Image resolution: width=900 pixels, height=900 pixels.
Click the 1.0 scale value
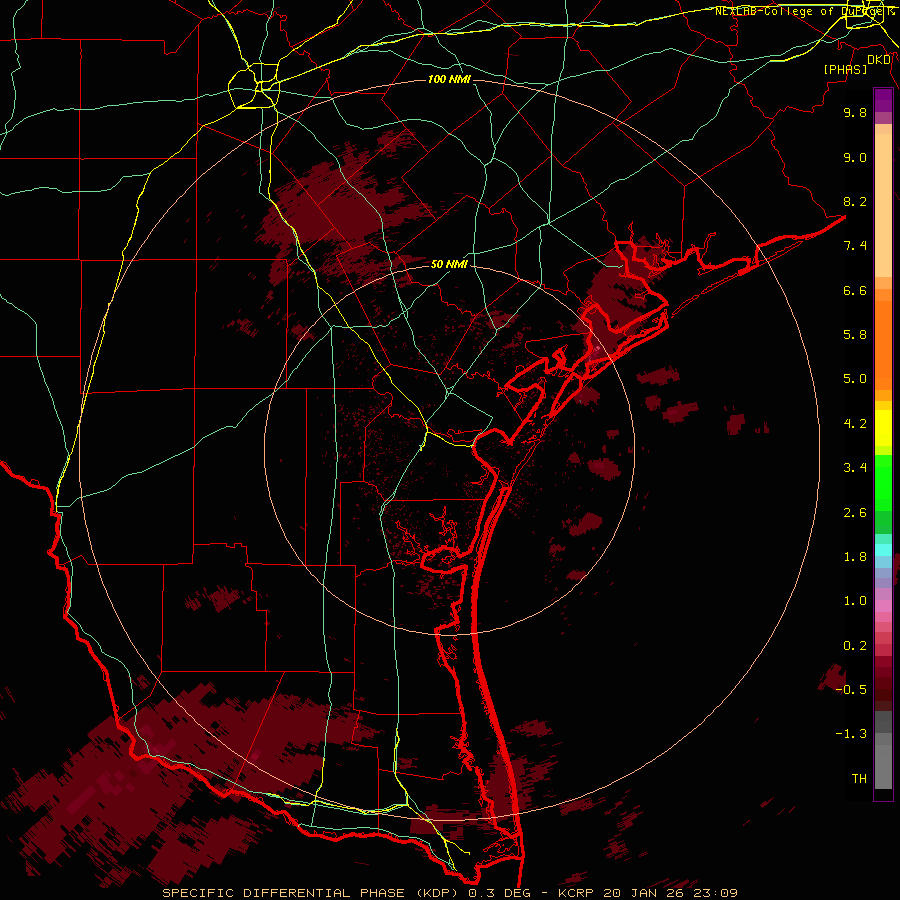click(855, 601)
